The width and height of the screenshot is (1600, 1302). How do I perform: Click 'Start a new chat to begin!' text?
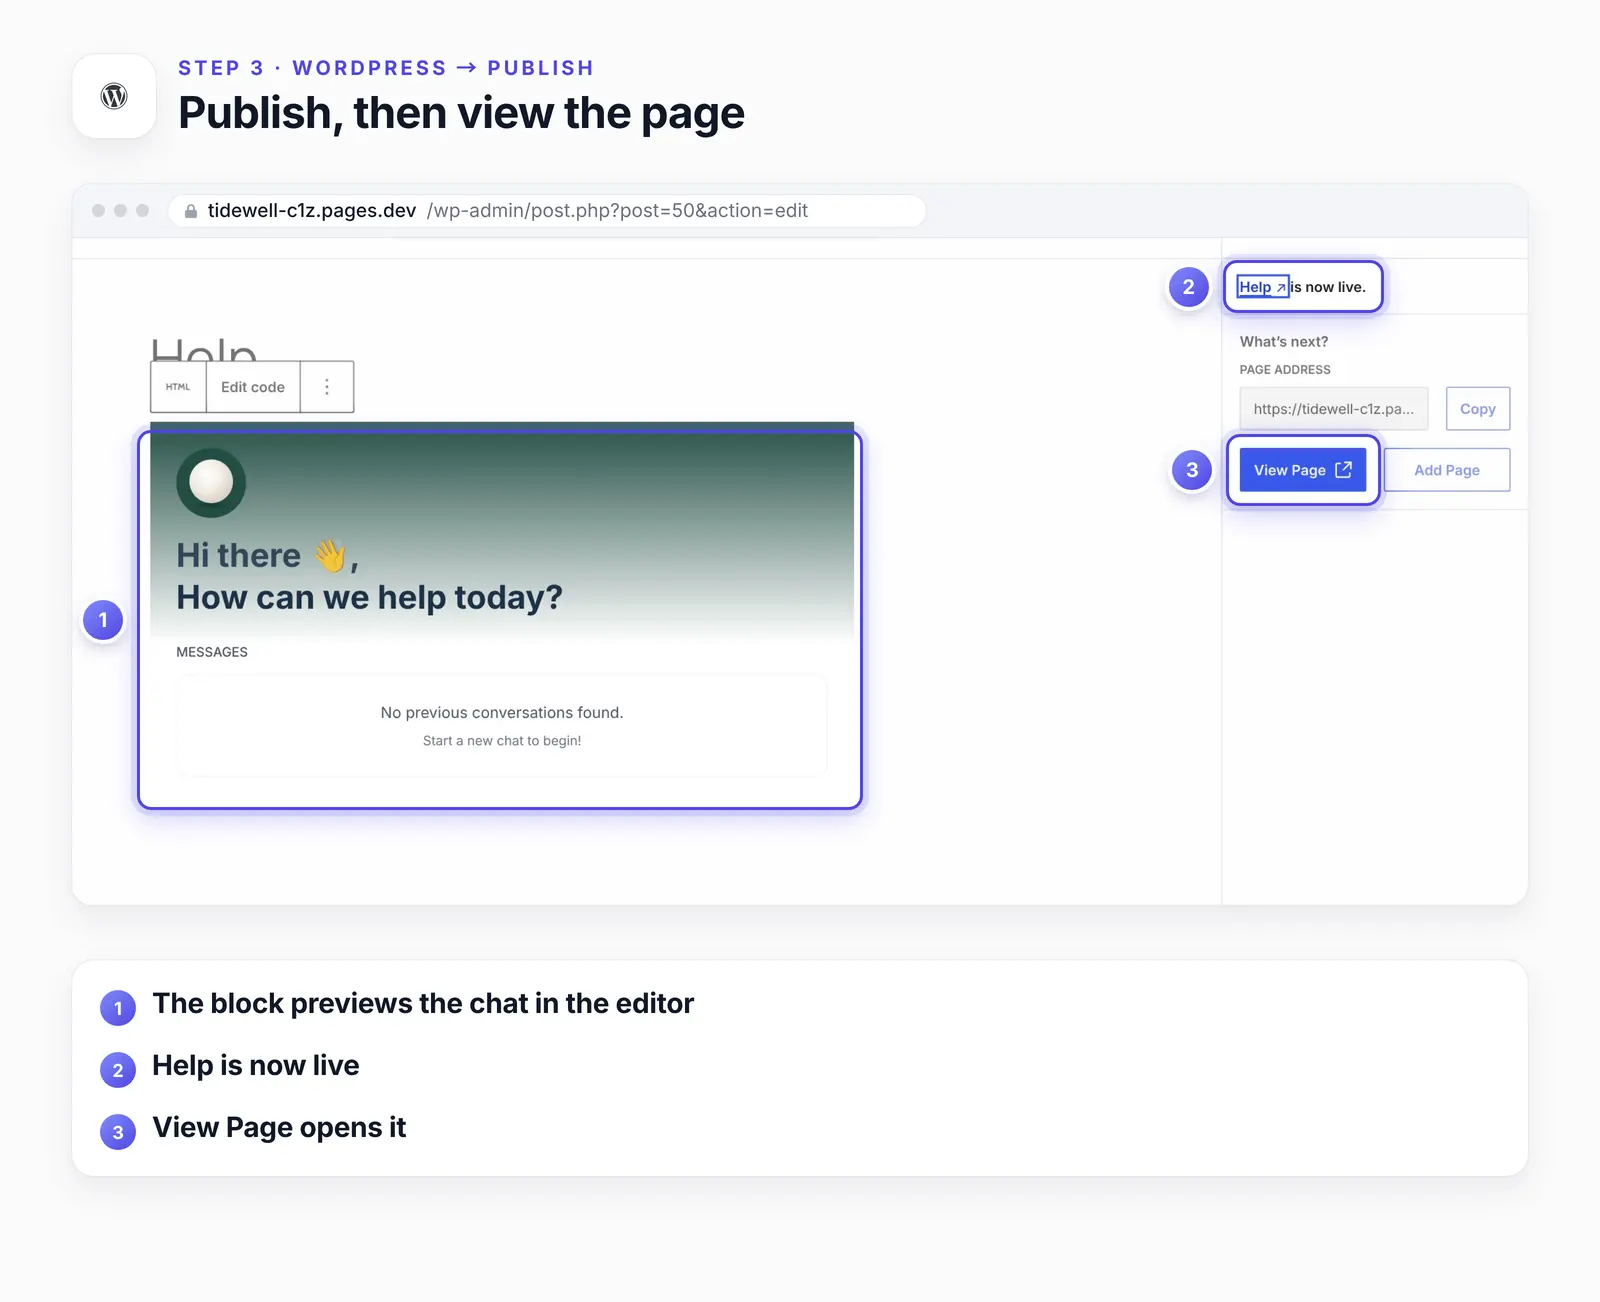pyautogui.click(x=502, y=741)
